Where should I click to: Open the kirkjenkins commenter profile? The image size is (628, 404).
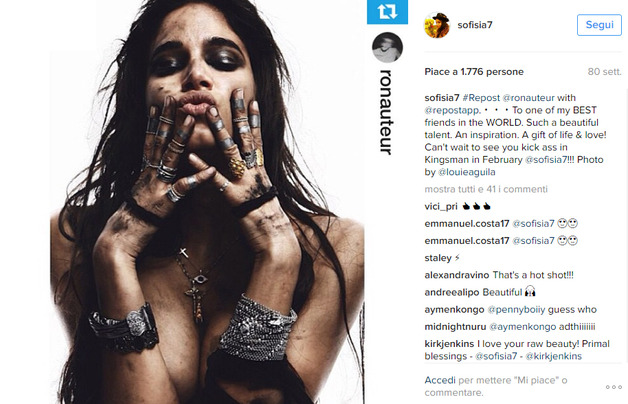point(449,344)
